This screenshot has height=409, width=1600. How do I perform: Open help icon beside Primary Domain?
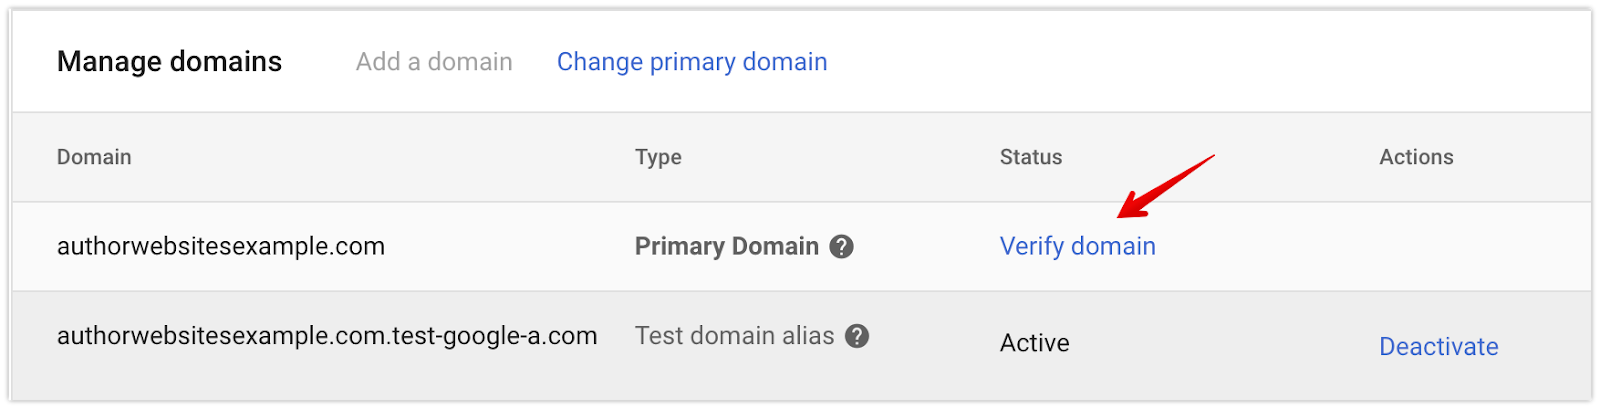842,246
